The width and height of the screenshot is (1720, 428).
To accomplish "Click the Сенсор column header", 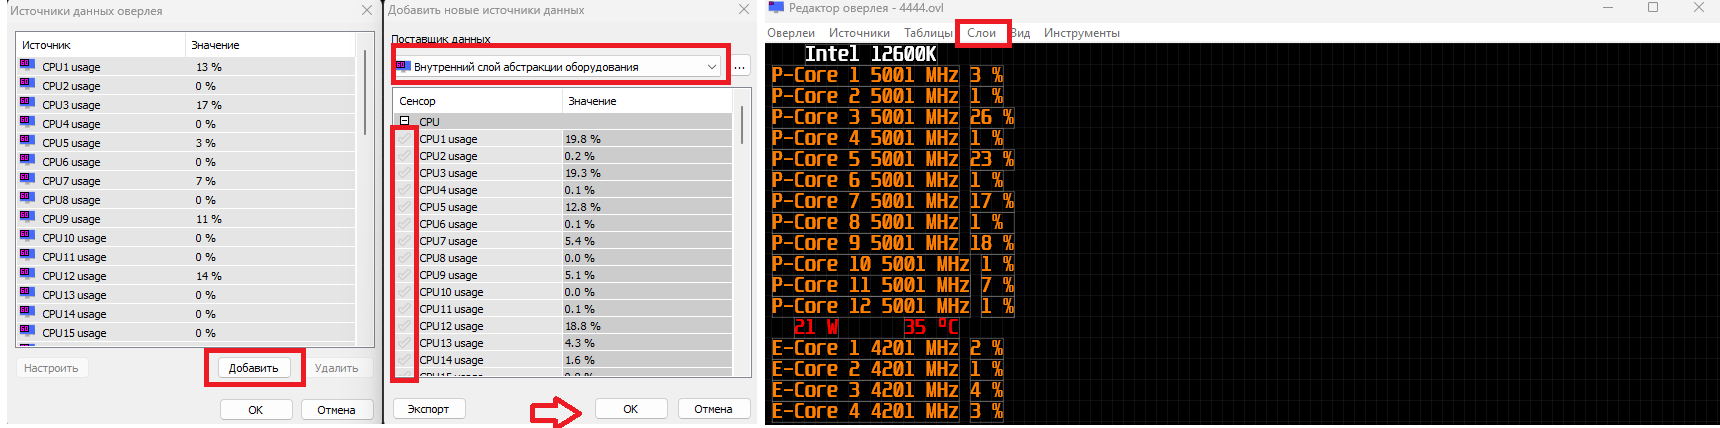I will click(x=477, y=101).
